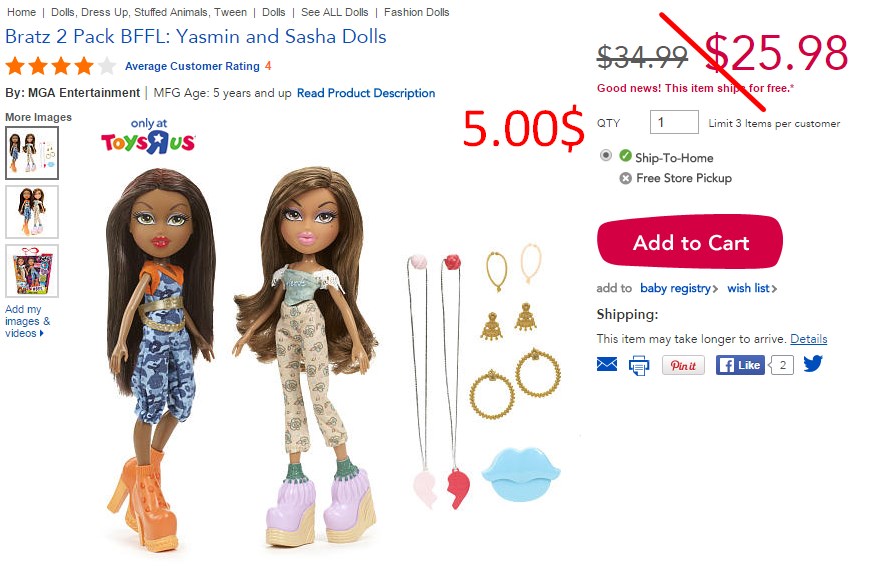This screenshot has height=574, width=882.
Task: Share the dolls via Twitter bird icon
Action: pos(813,364)
